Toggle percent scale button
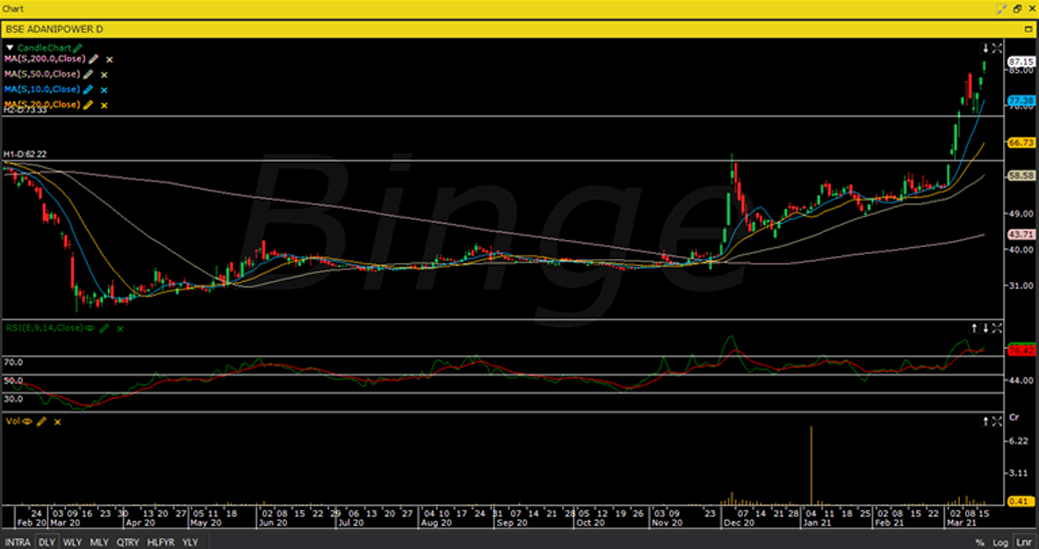The width and height of the screenshot is (1039, 549). coord(981,542)
